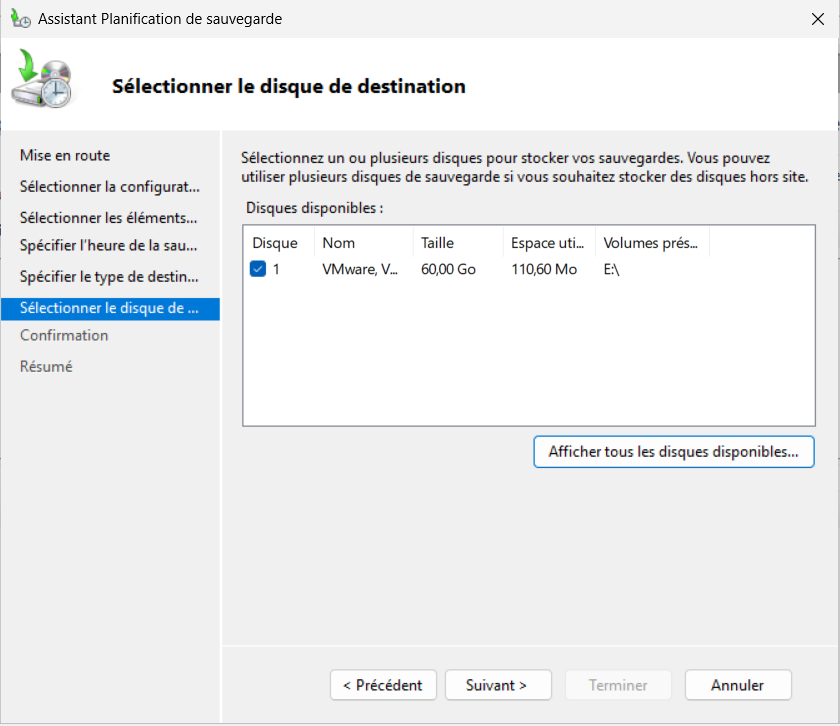Go back with the Précédent button
This screenshot has height=726, width=840.
[383, 685]
